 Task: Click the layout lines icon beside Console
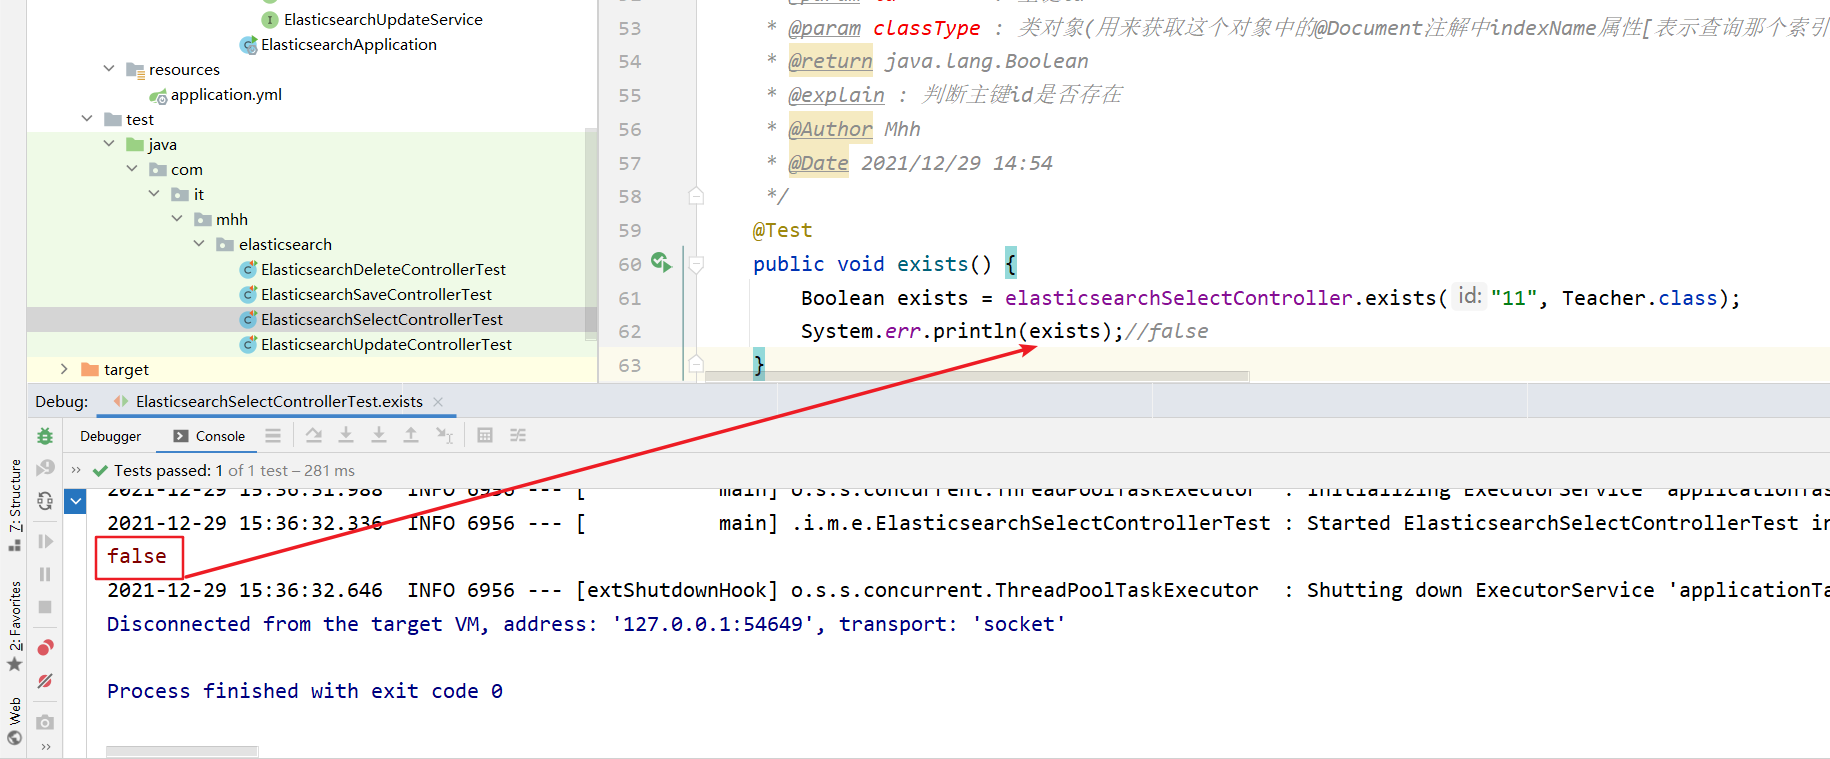pyautogui.click(x=273, y=435)
